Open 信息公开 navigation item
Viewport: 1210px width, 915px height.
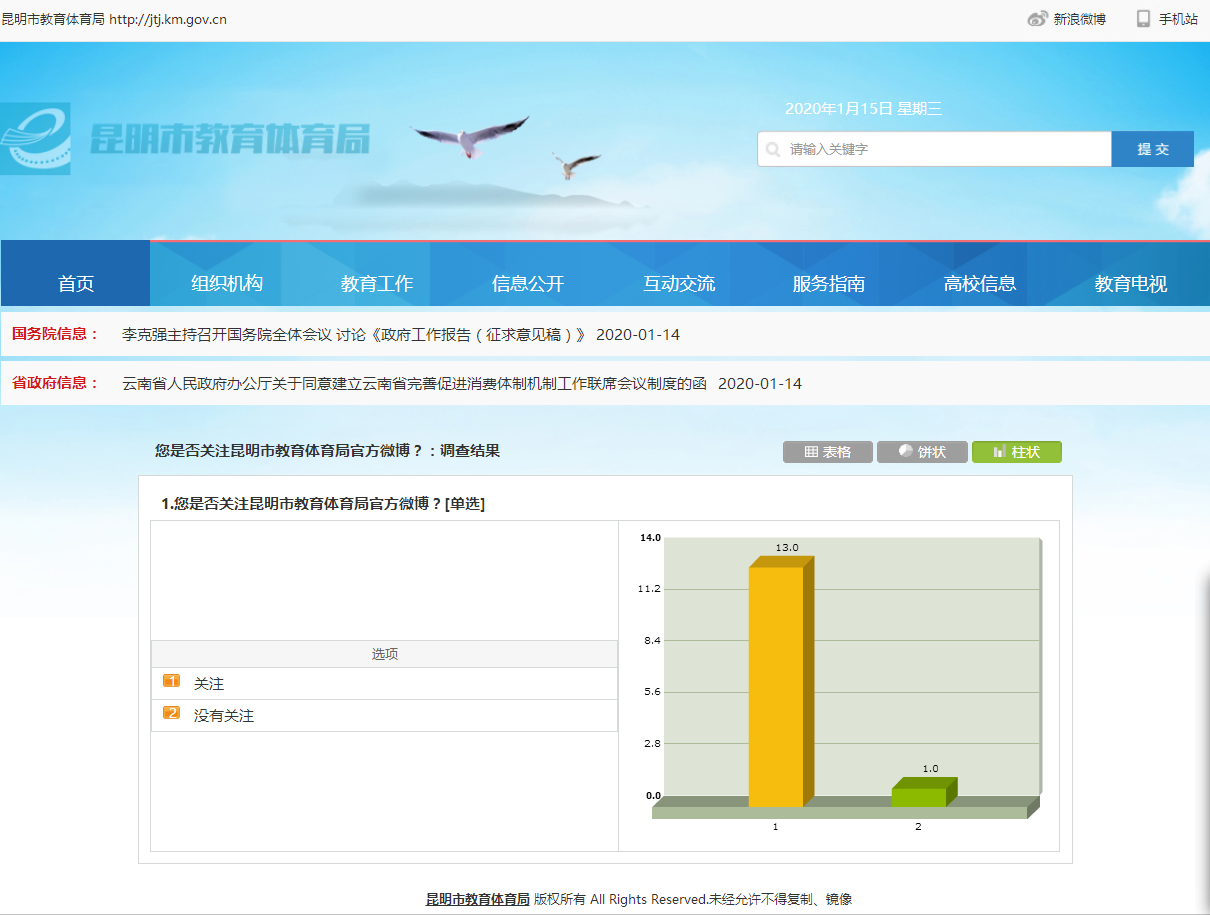coord(528,283)
